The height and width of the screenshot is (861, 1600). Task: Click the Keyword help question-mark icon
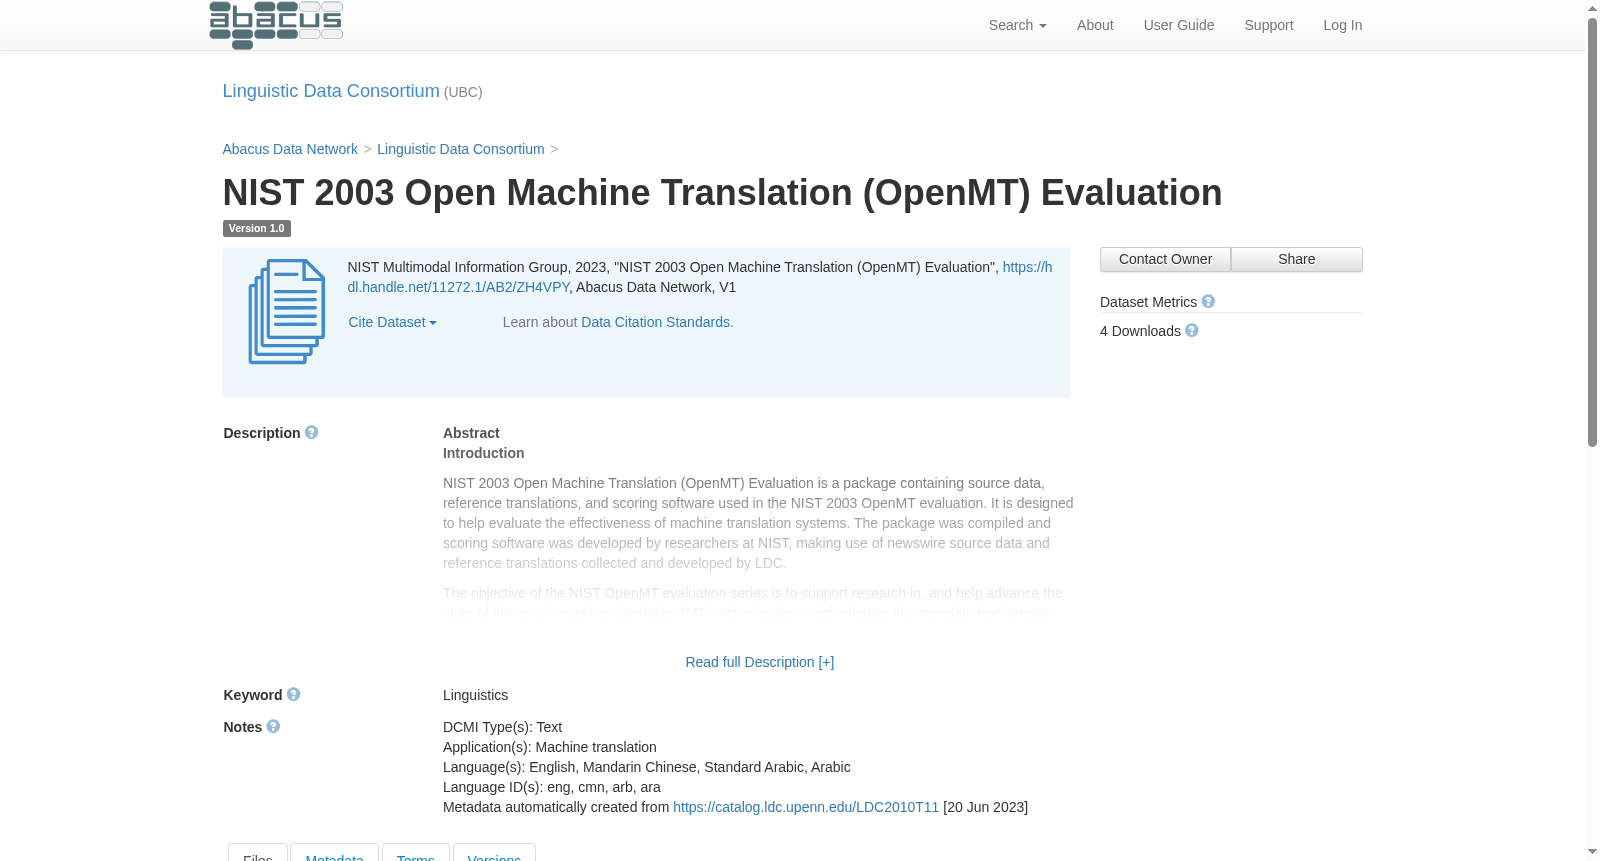293,694
